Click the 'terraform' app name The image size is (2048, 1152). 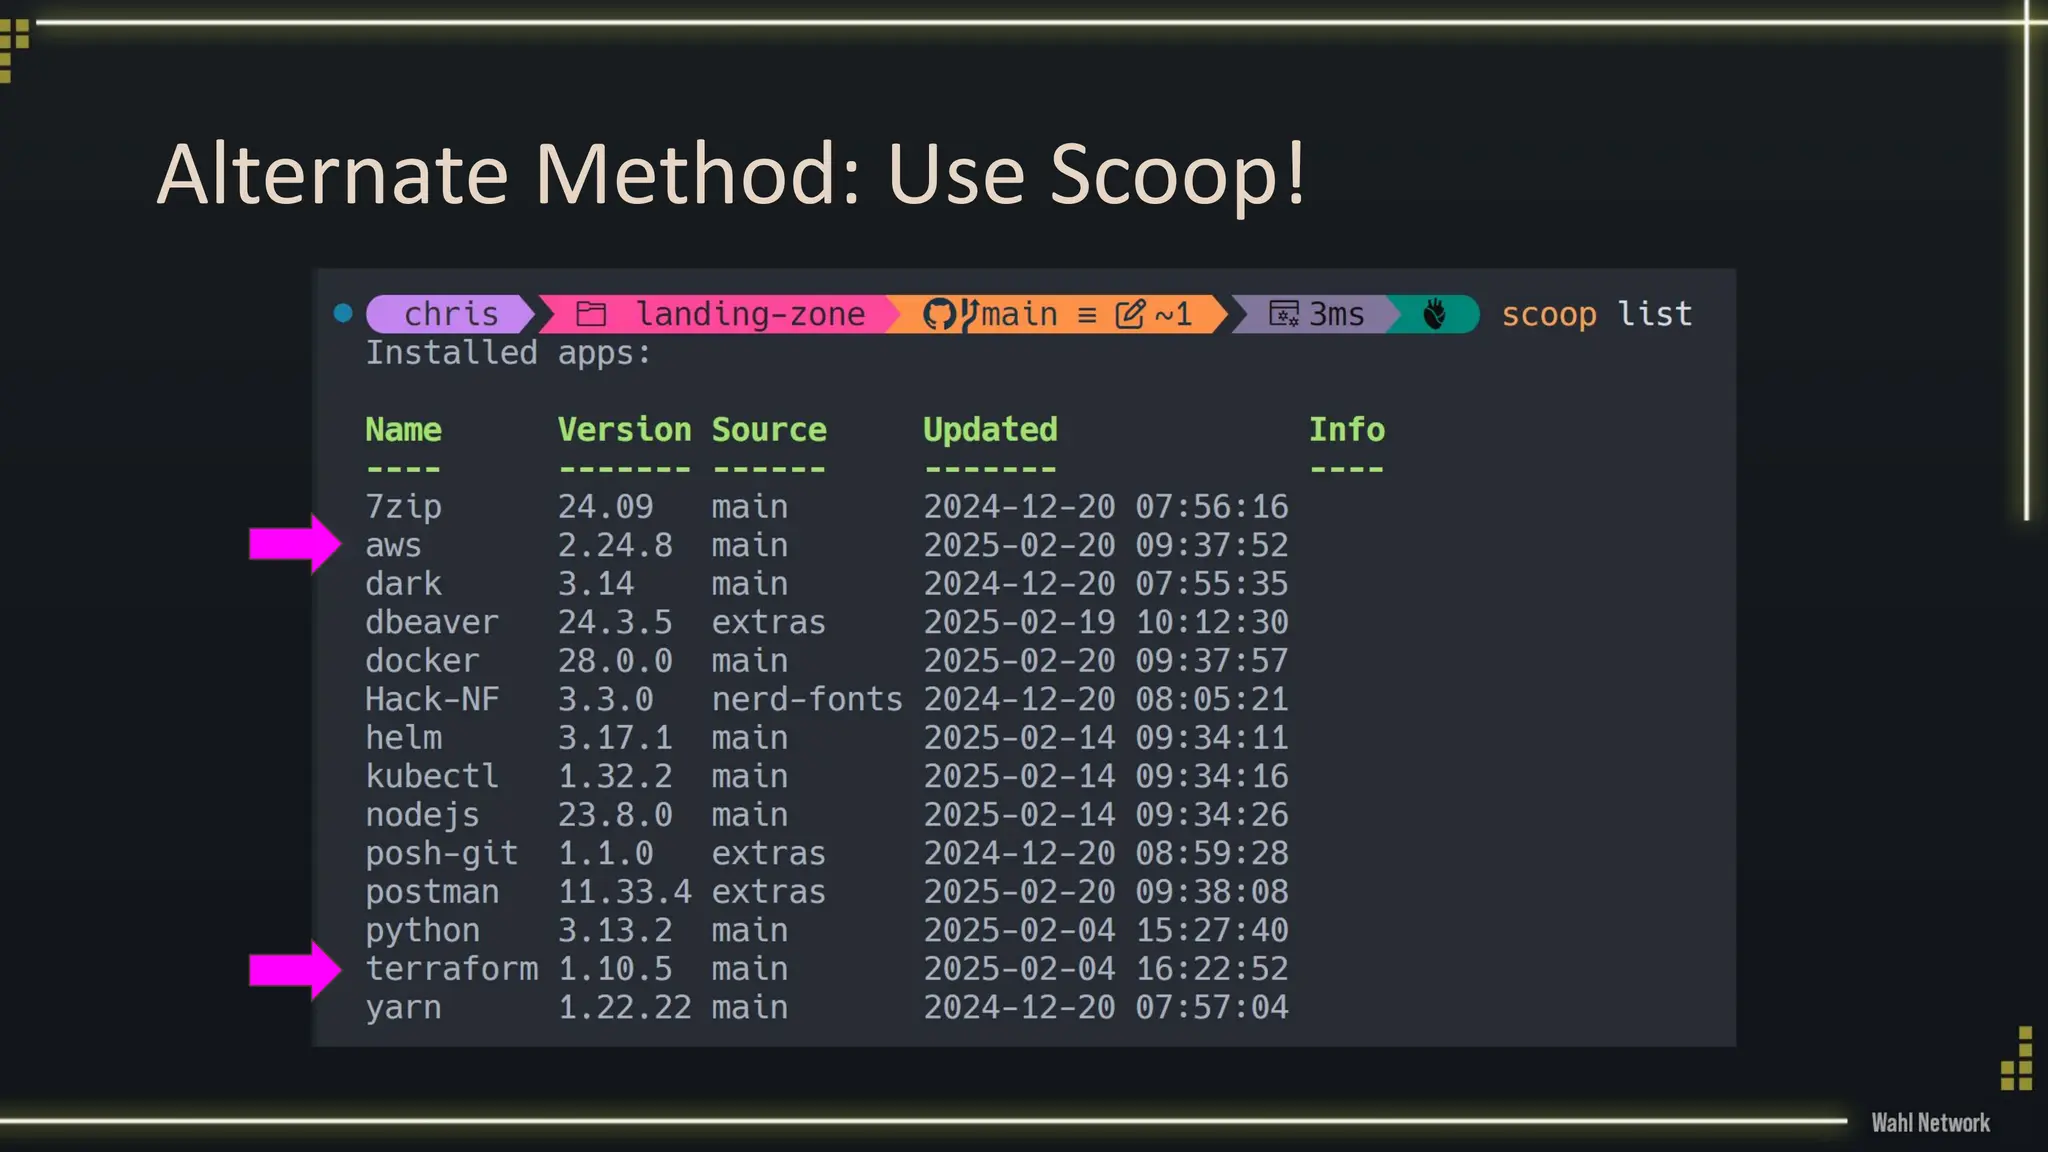(x=451, y=968)
